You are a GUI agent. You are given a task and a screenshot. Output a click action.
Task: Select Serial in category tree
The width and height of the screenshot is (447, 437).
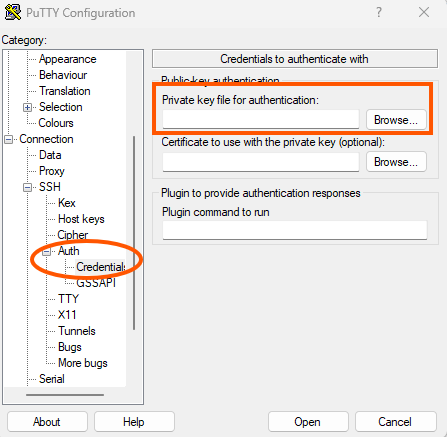click(52, 379)
